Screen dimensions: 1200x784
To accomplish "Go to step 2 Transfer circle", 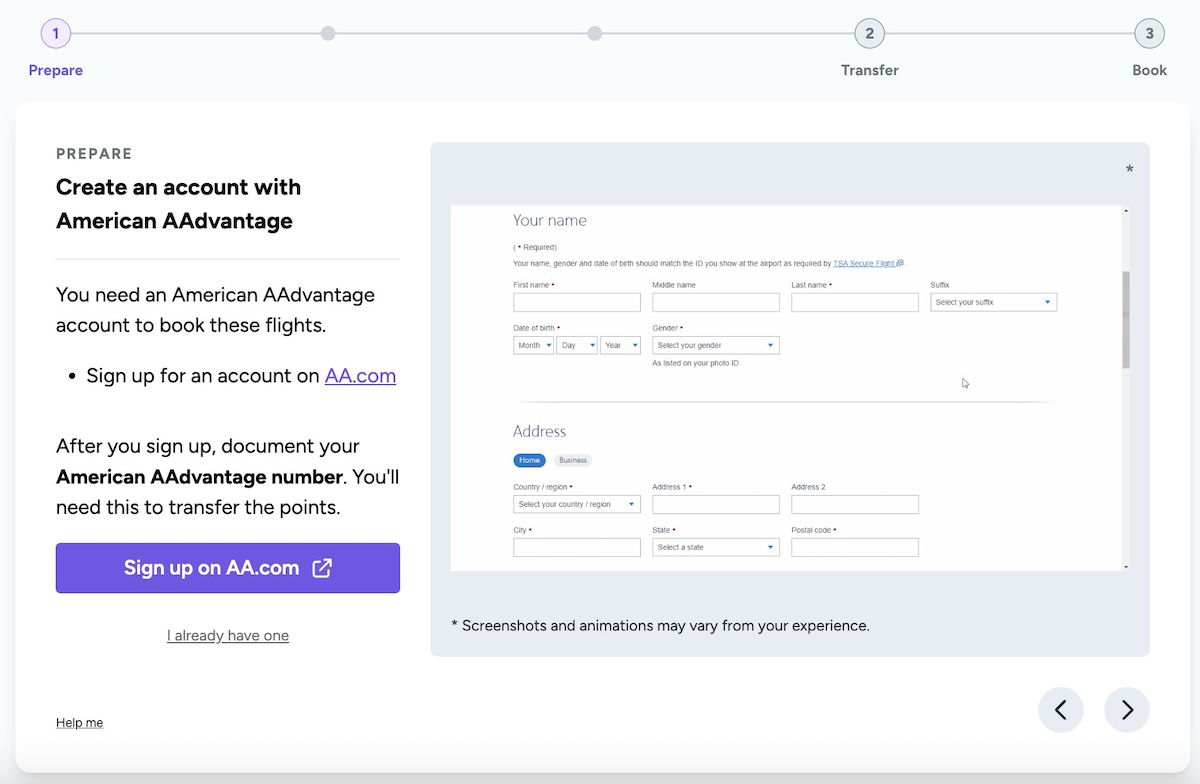I will coord(869,34).
